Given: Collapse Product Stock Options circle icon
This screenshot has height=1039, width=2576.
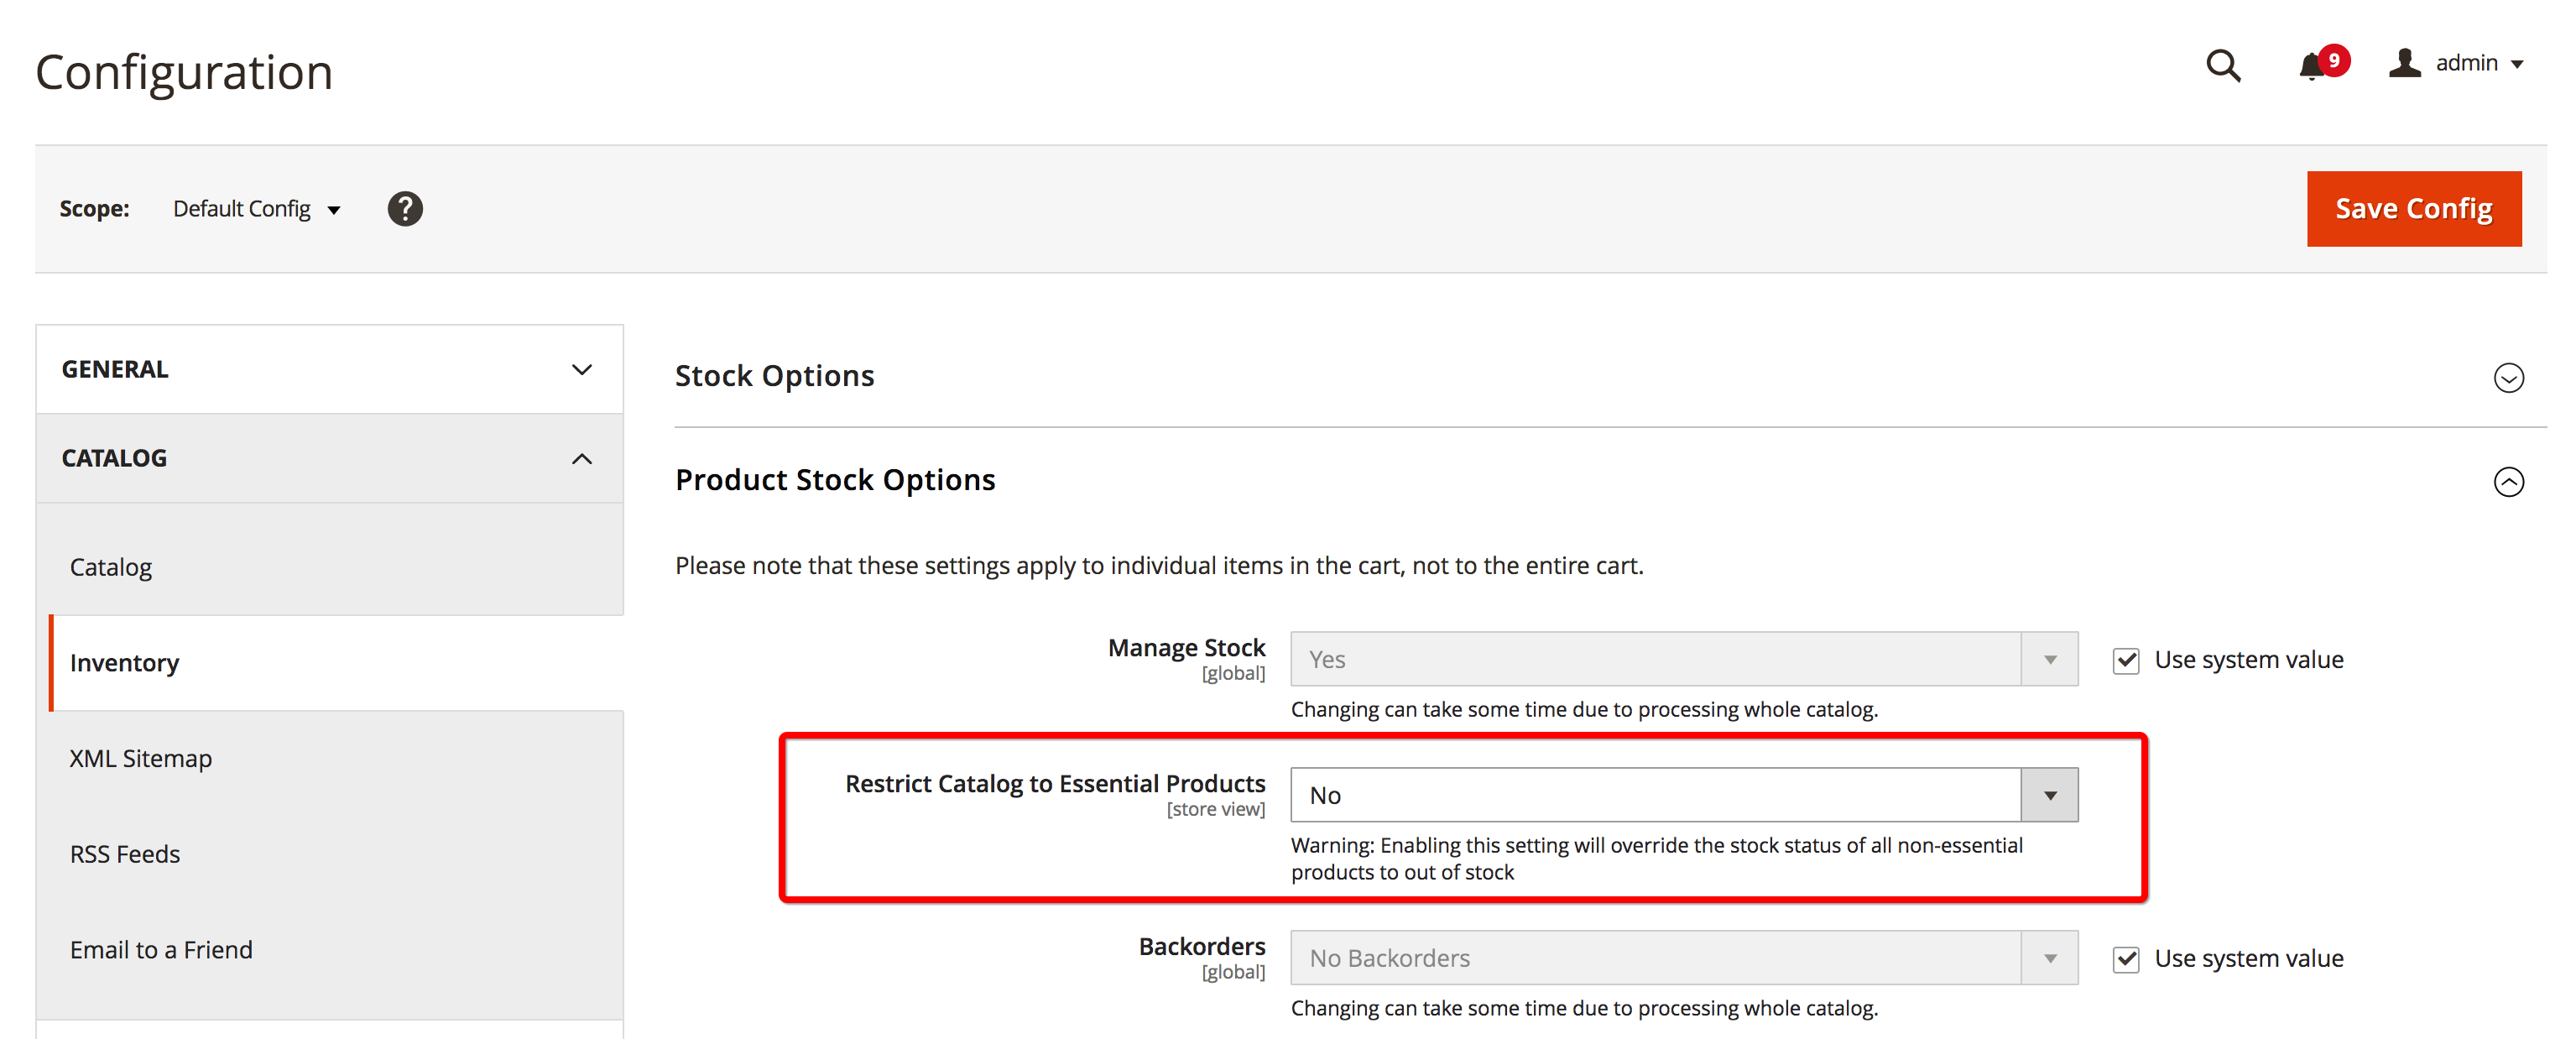Looking at the screenshot, I should tap(2508, 482).
